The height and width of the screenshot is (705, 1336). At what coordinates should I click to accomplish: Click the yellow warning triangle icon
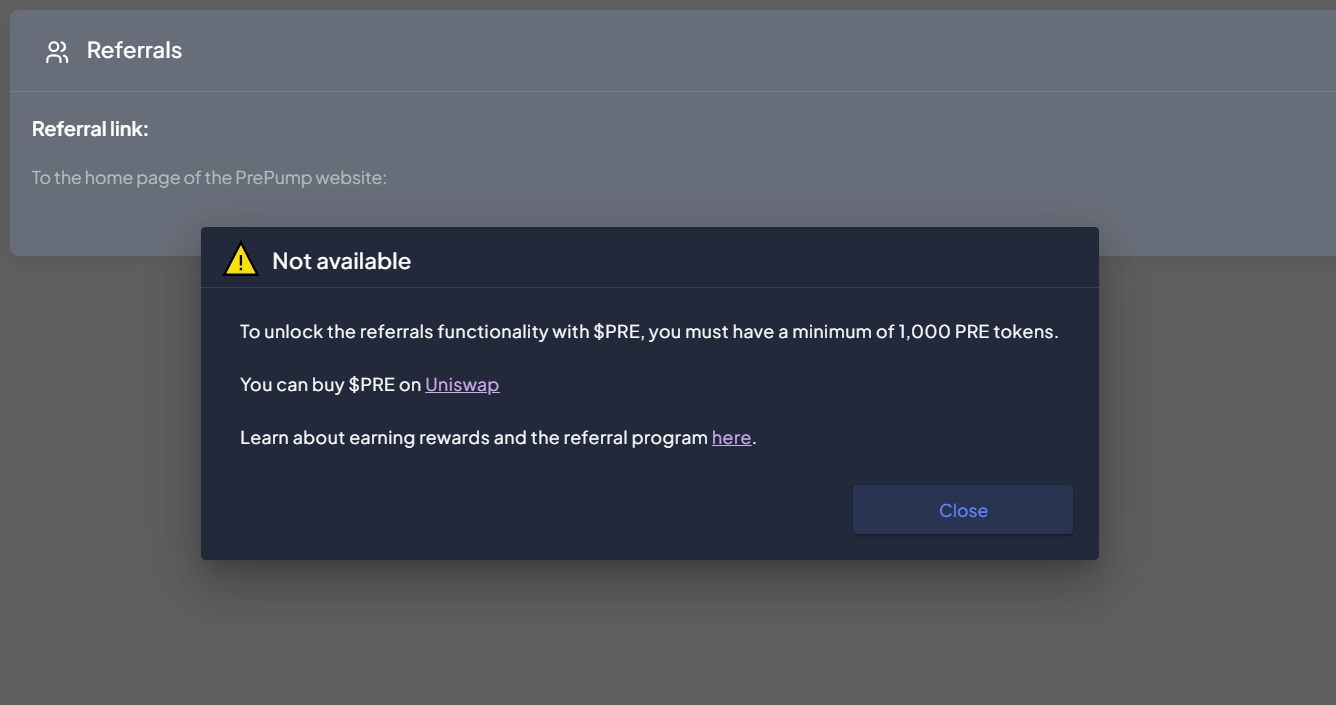[240, 260]
